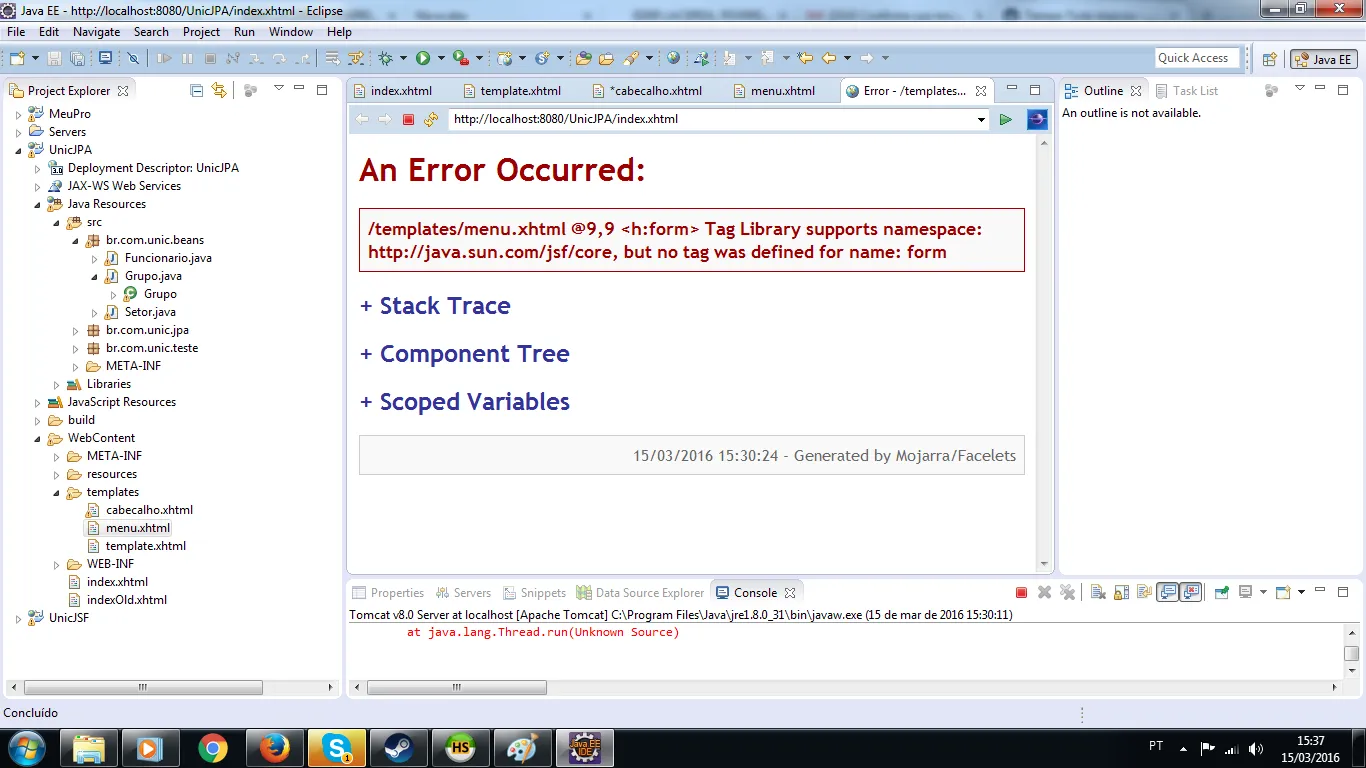The width and height of the screenshot is (1366, 768).
Task: Open the Properties tab in bottom panel
Action: coord(388,593)
